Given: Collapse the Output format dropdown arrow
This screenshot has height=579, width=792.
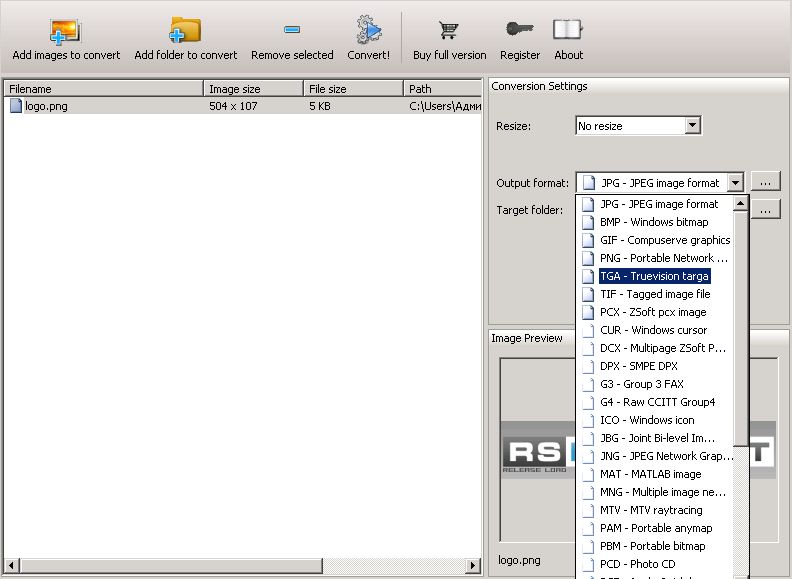Looking at the screenshot, I should (735, 183).
